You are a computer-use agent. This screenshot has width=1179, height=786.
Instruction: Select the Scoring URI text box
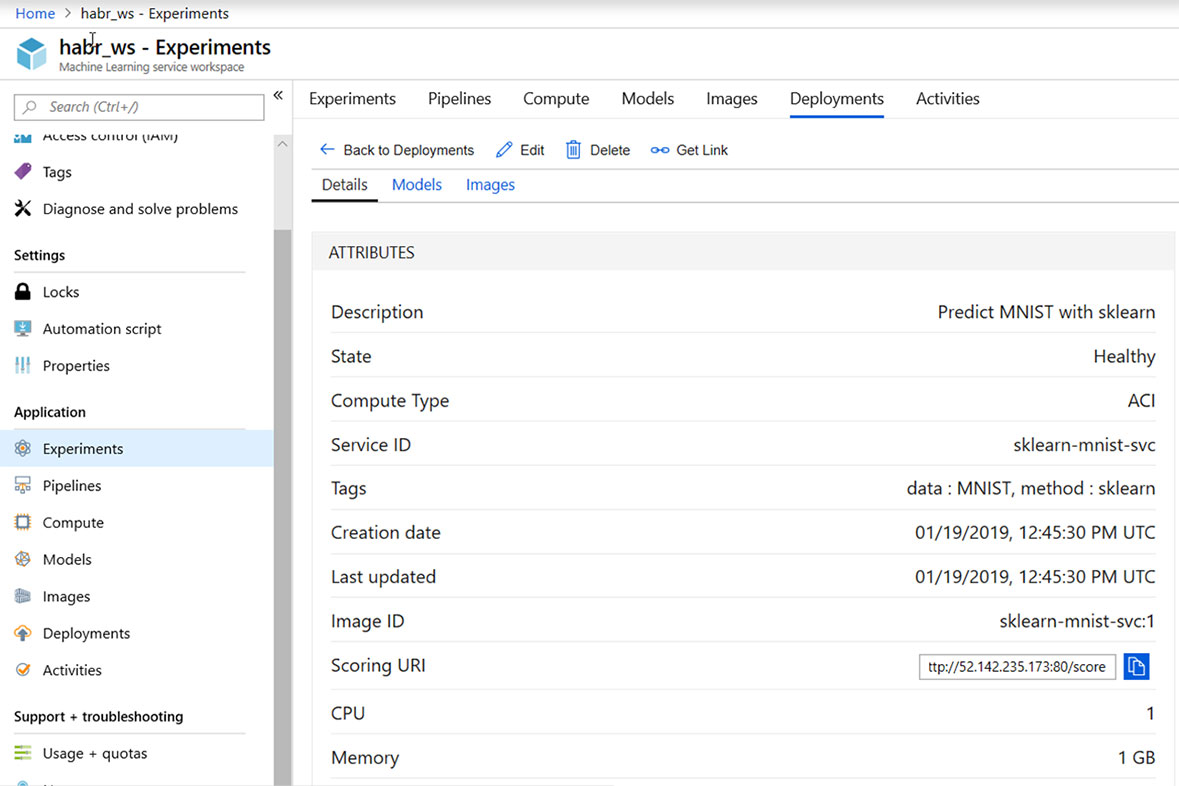pyautogui.click(x=1016, y=667)
